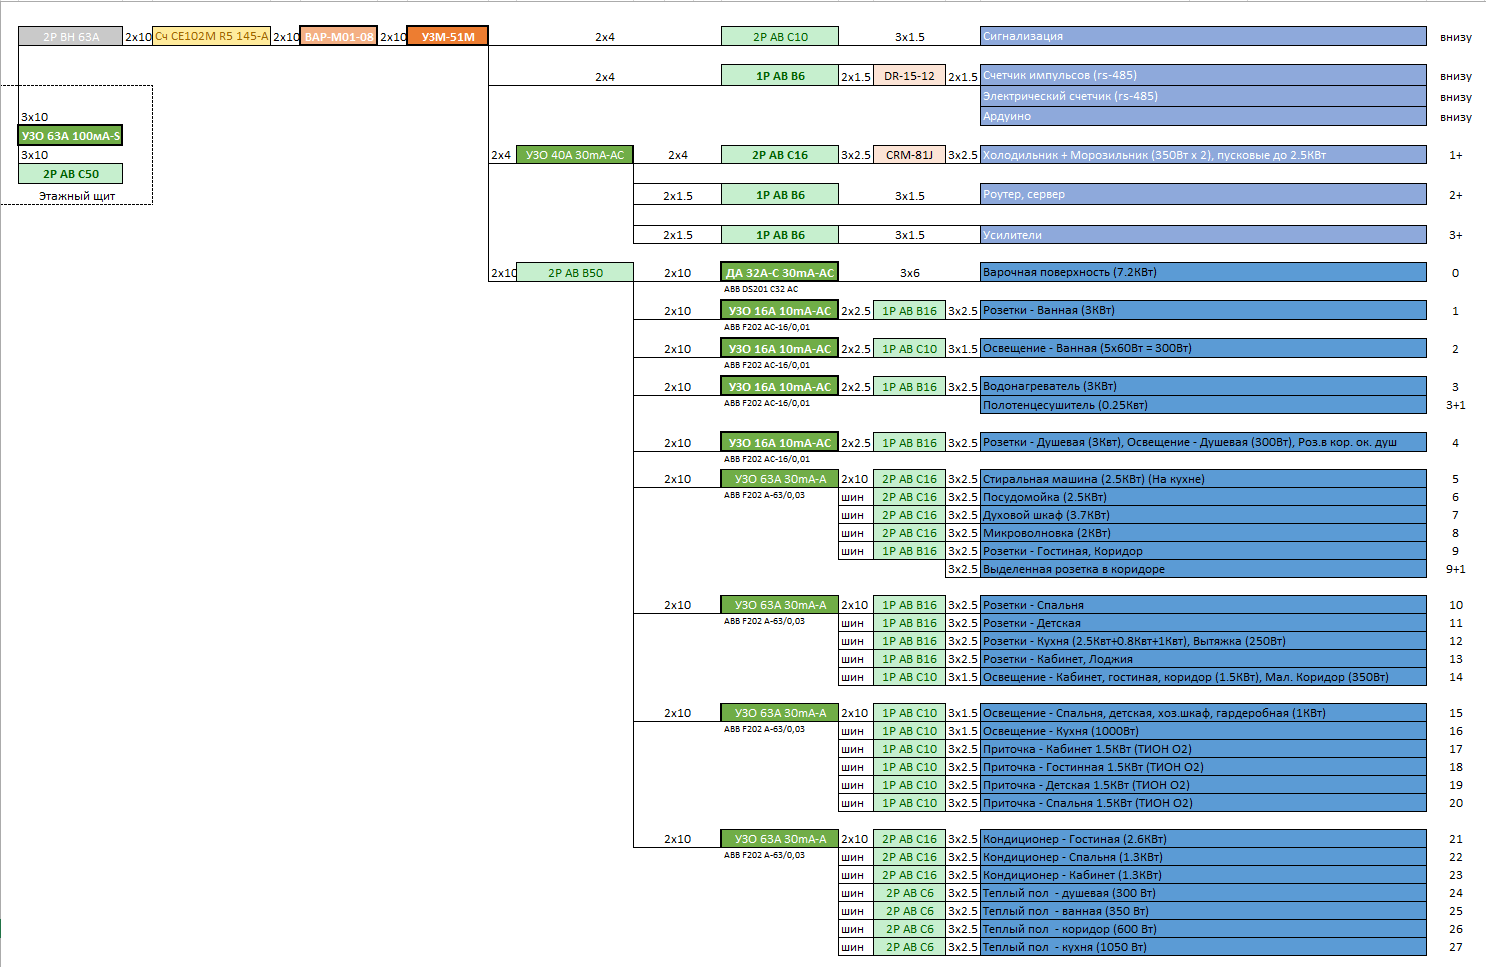Viewport: 1486px width, 967px height.
Task: Select 'Приточка - Гостинная 1.5КВт' cell
Action: pyautogui.click(x=1204, y=767)
